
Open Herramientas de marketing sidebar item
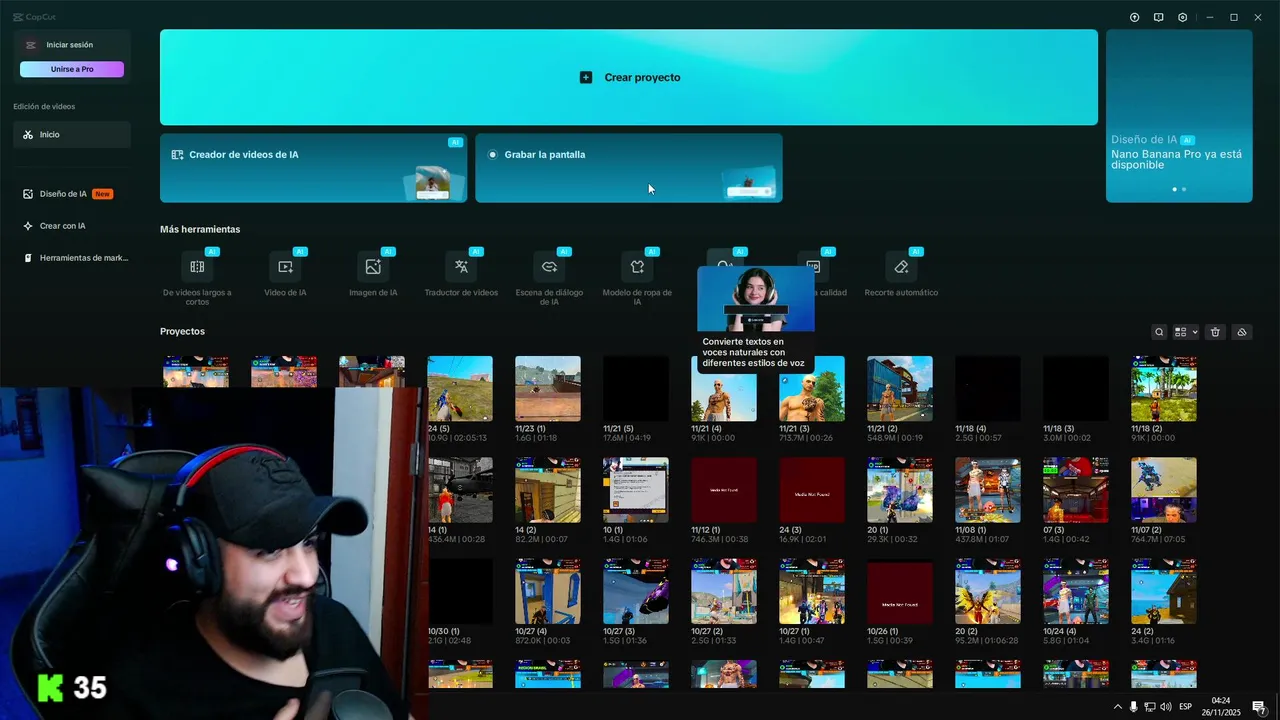[72, 258]
